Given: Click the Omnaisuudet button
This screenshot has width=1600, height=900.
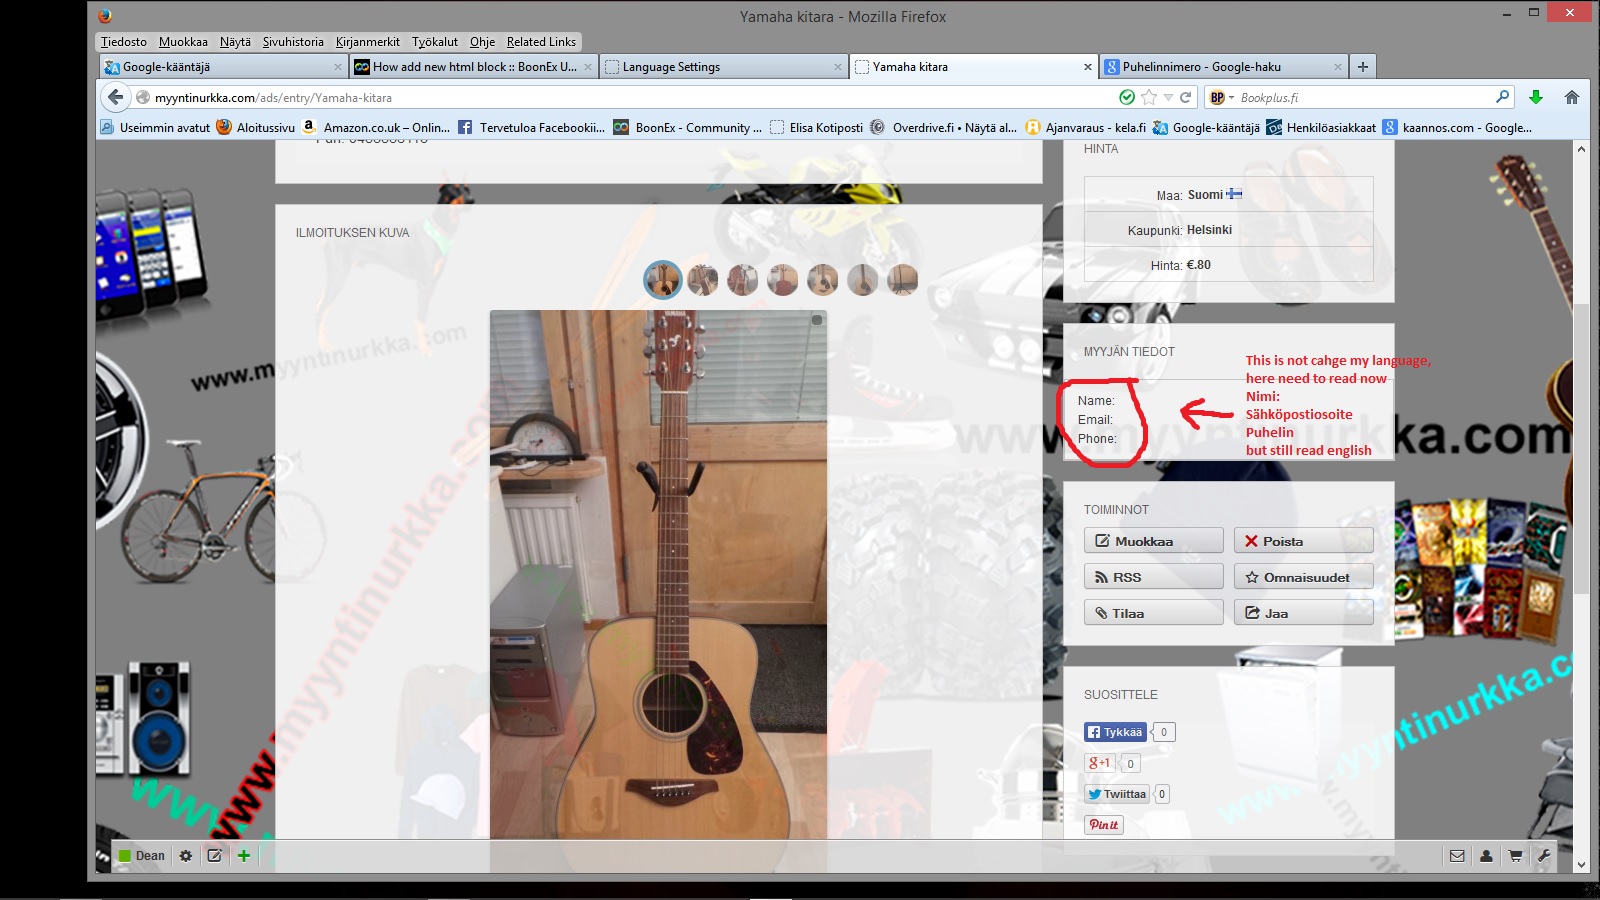Looking at the screenshot, I should coord(1303,577).
